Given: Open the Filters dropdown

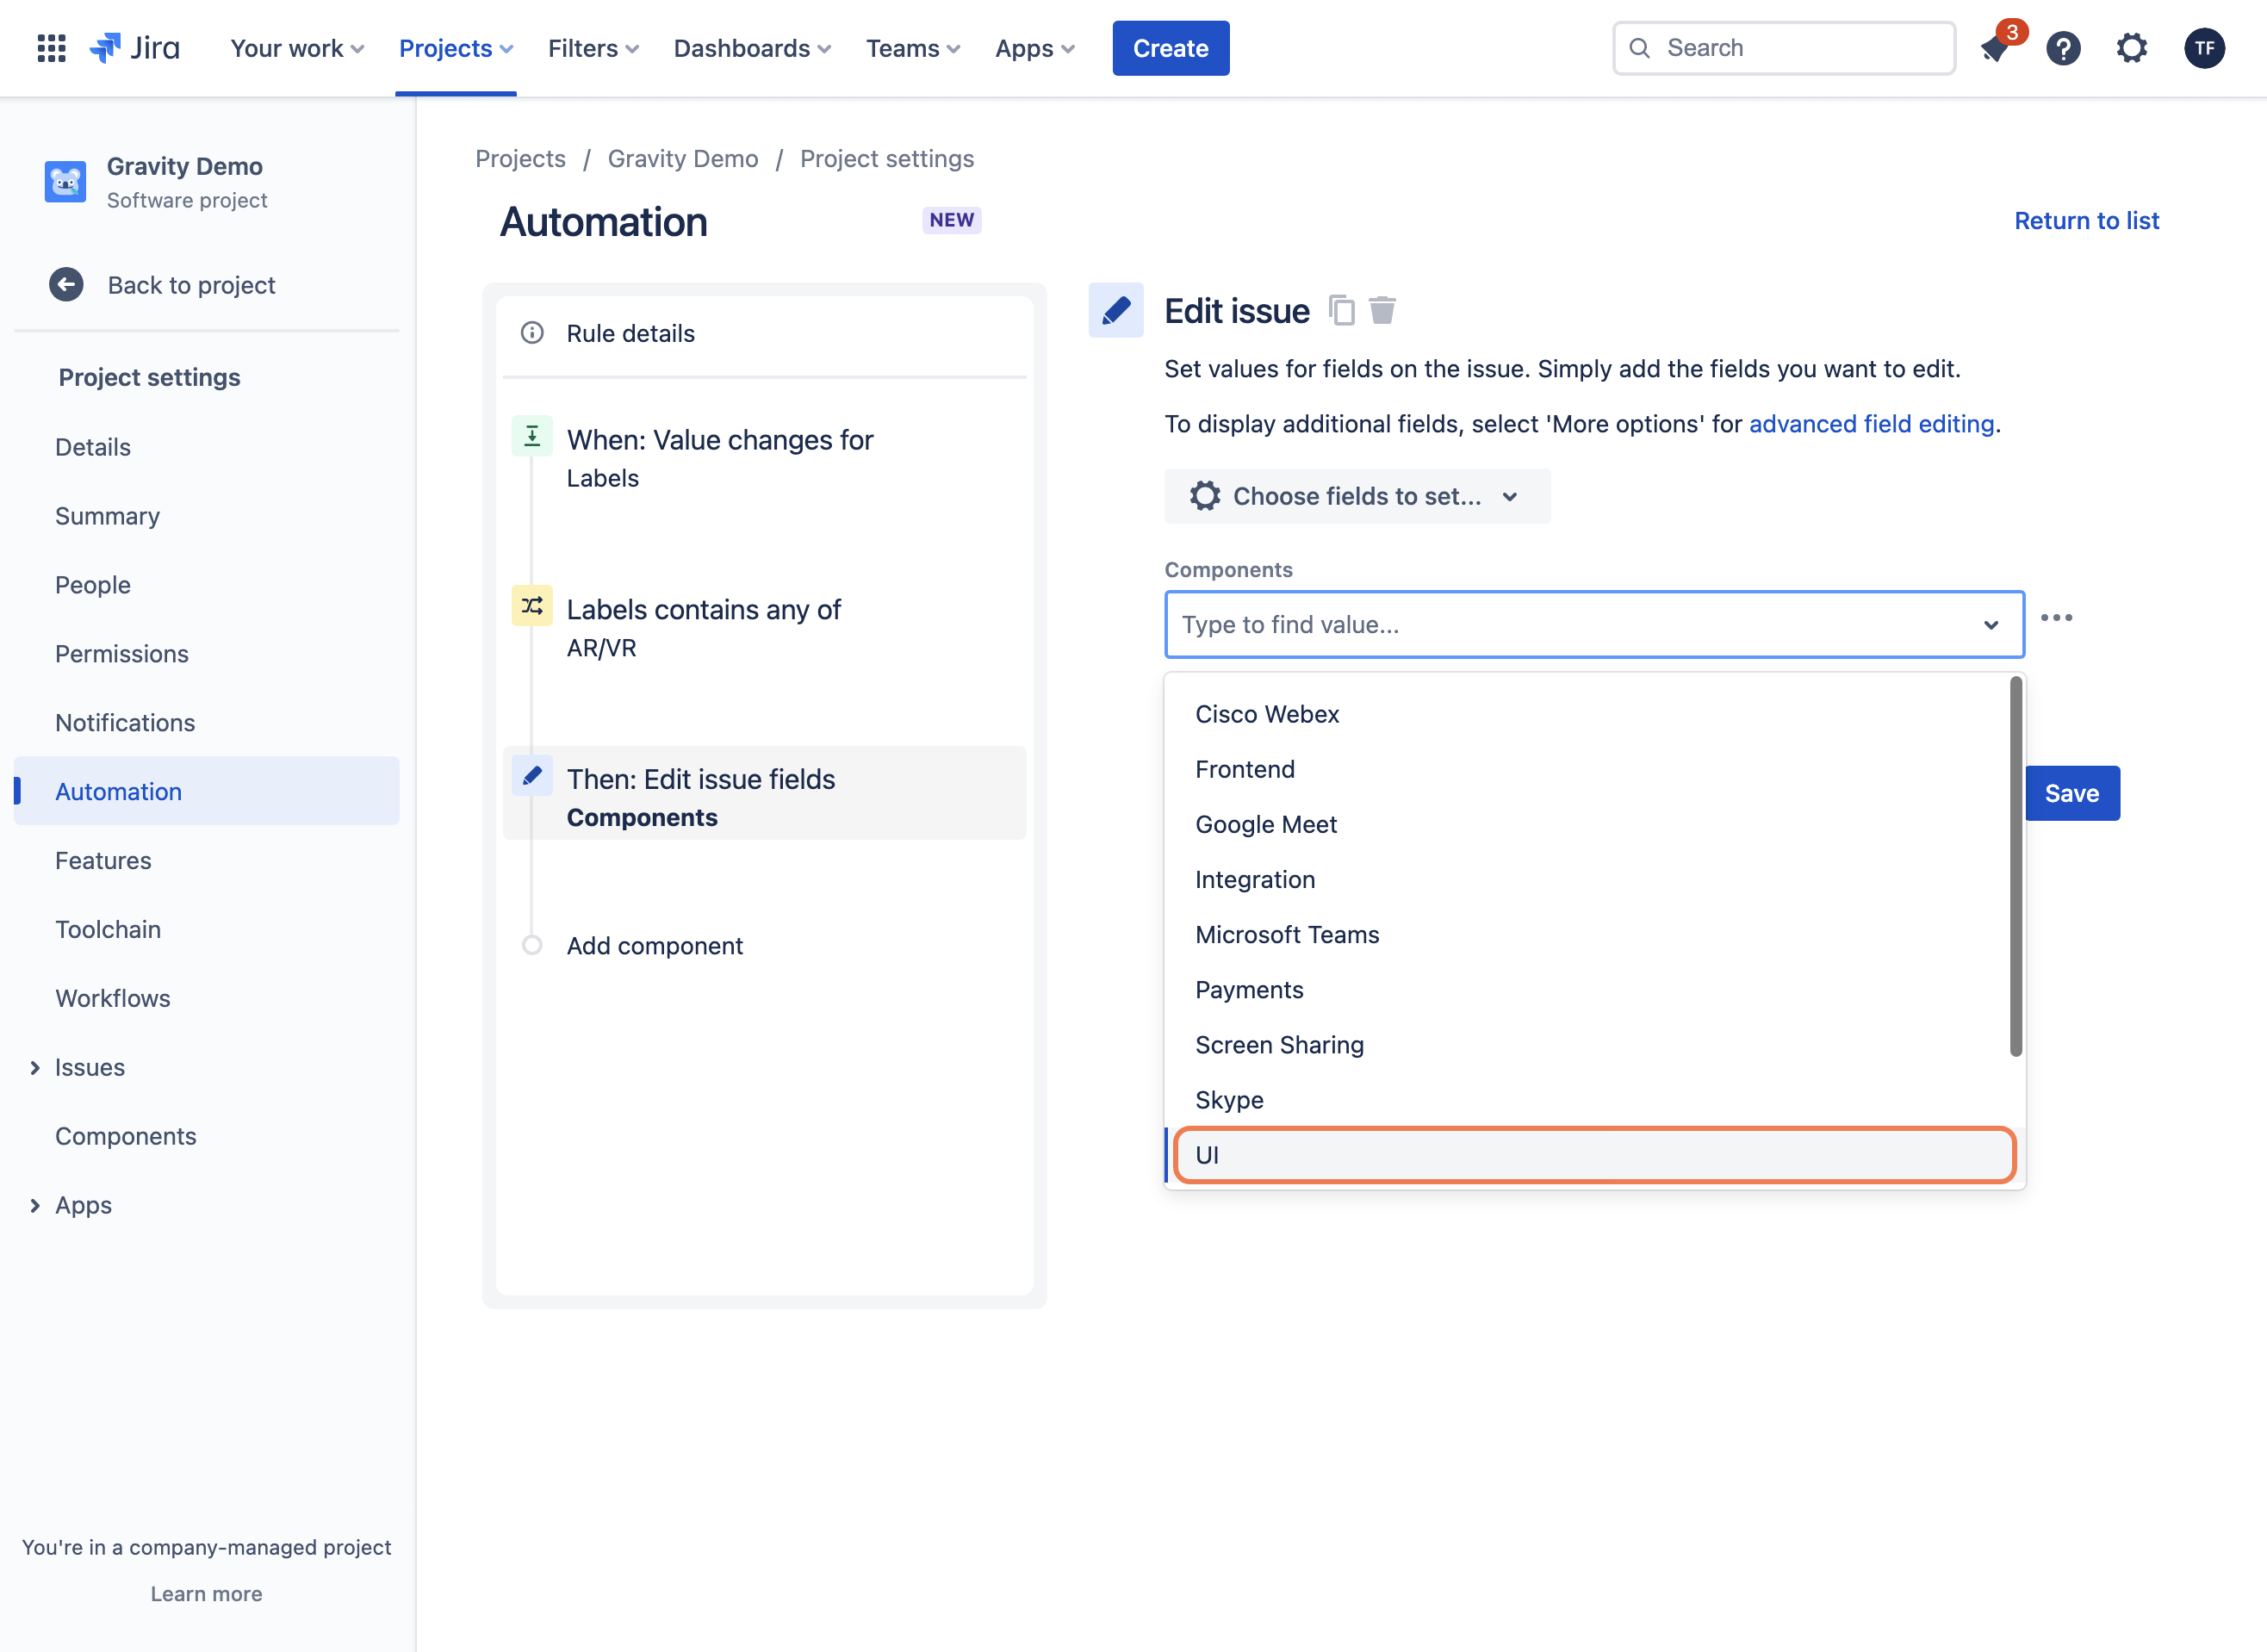Looking at the screenshot, I should click(593, 48).
